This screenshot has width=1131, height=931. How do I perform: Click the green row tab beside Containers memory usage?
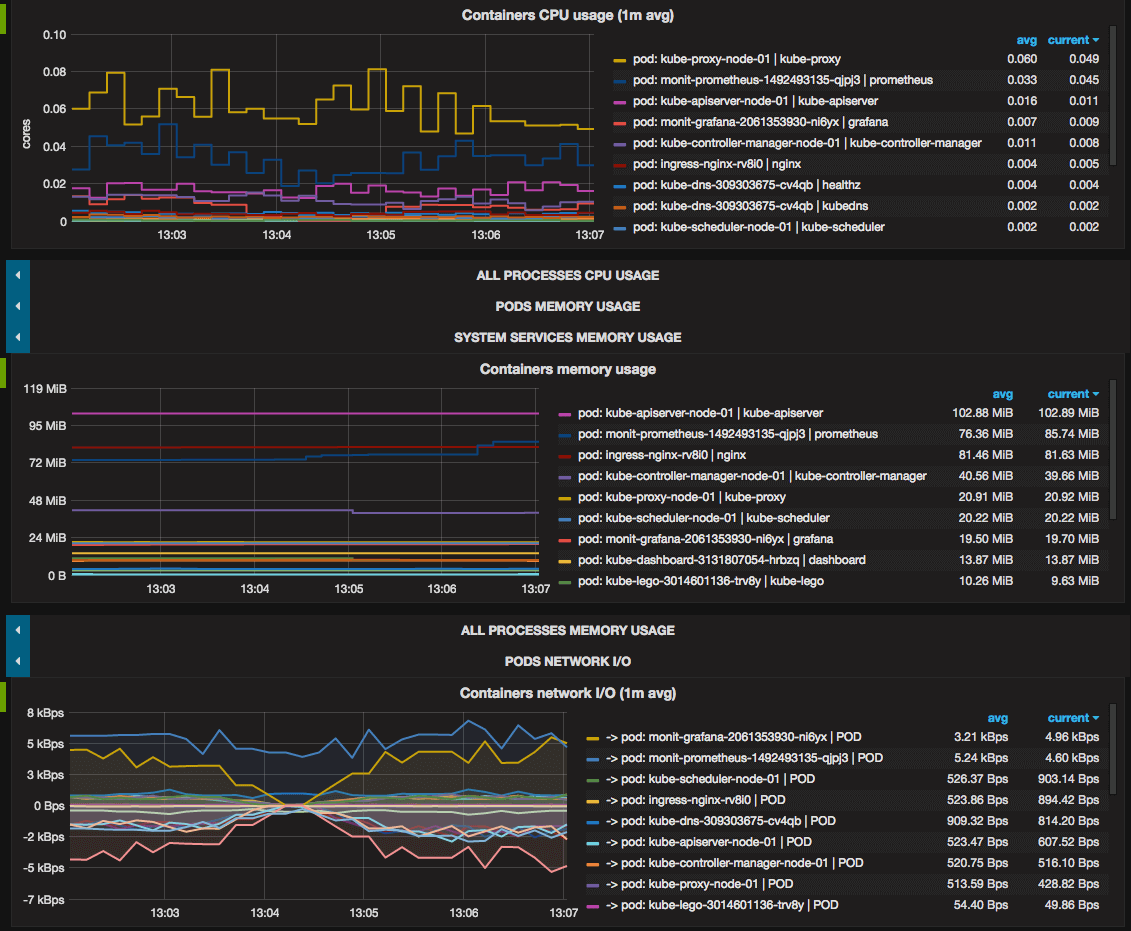click(x=3, y=372)
